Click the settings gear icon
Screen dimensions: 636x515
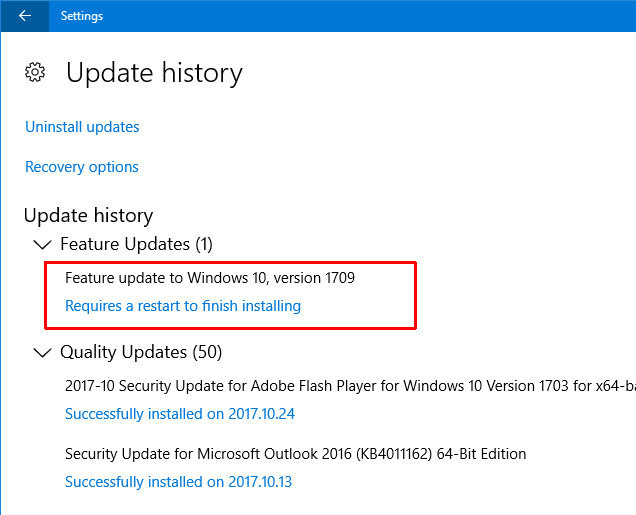[35, 73]
